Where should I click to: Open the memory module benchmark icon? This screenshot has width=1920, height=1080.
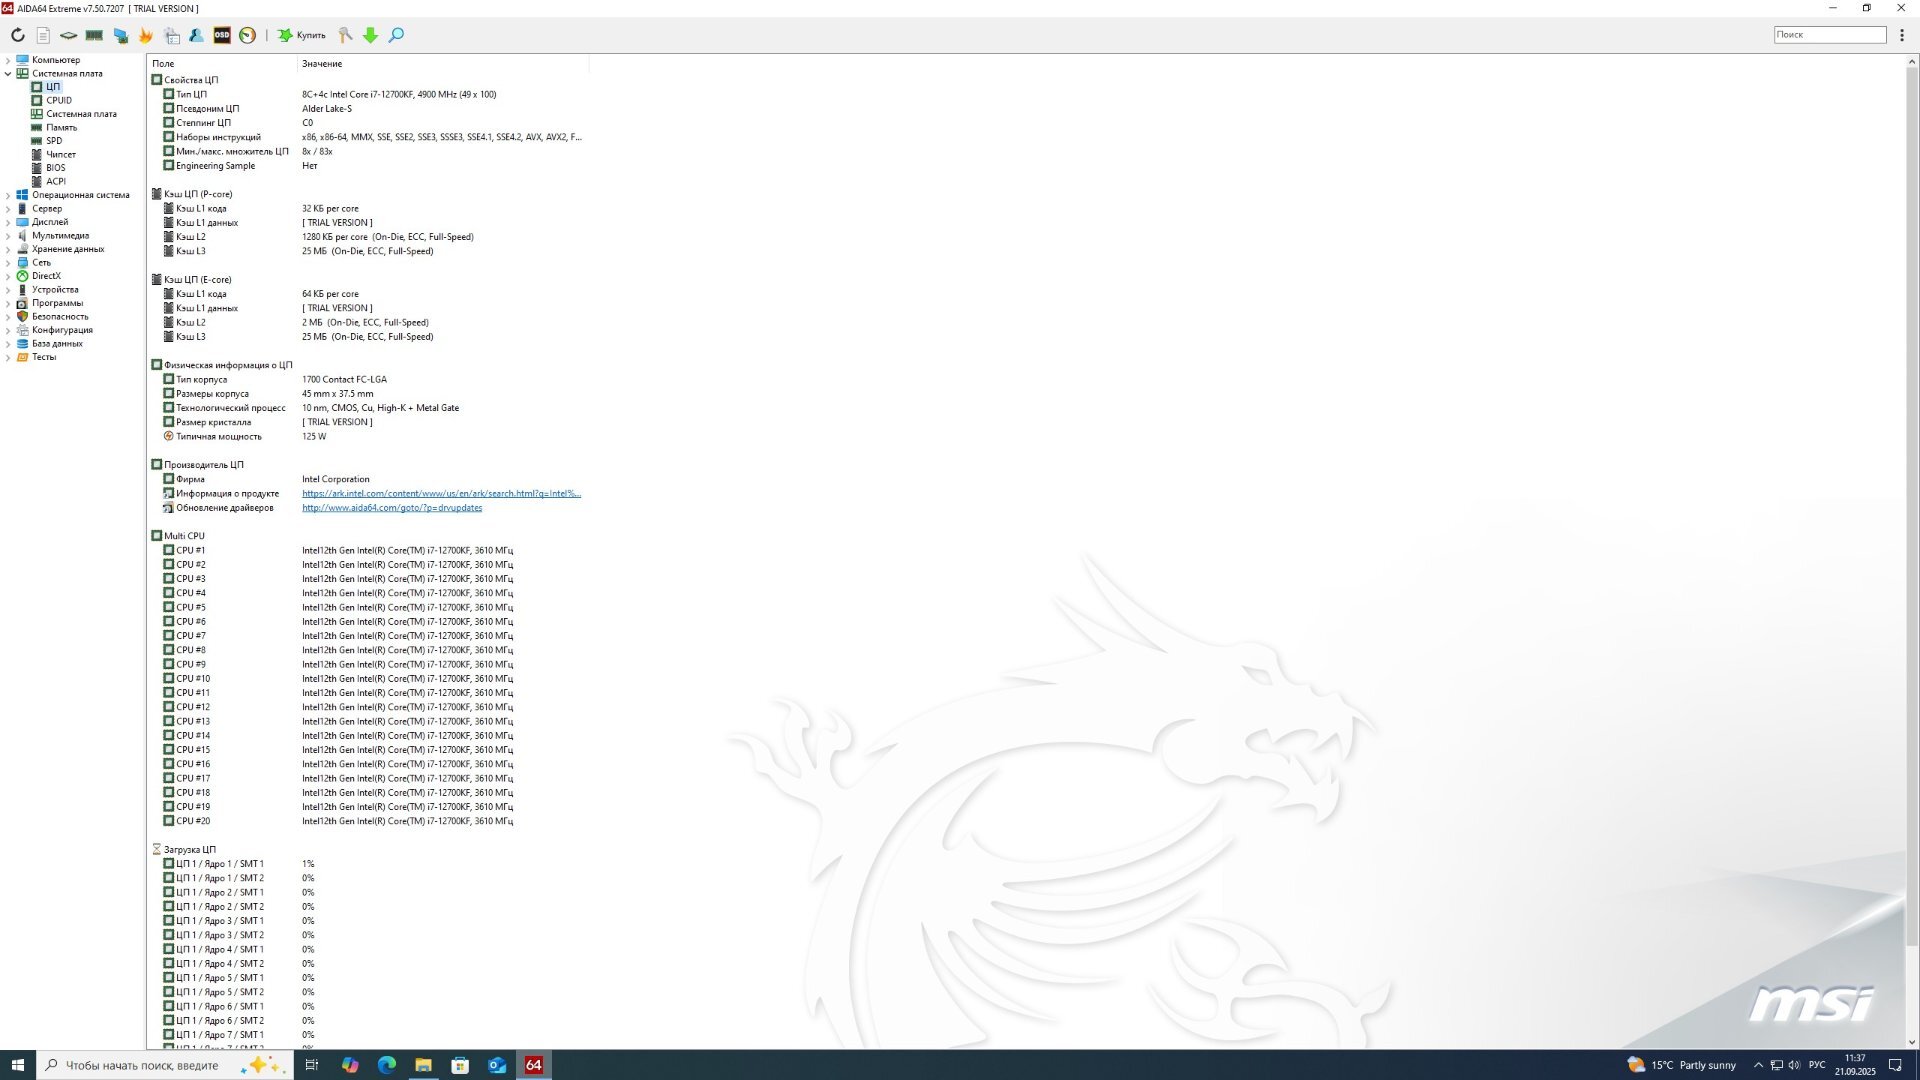point(94,35)
